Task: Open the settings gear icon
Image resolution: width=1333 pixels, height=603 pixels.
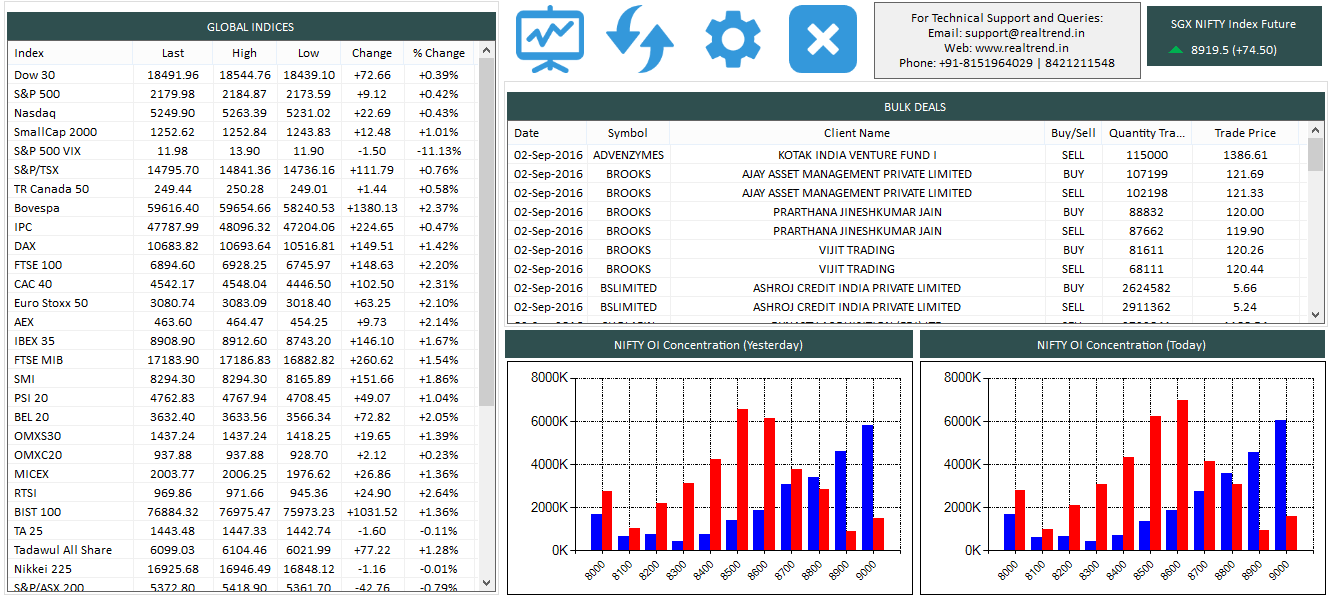Action: point(731,38)
